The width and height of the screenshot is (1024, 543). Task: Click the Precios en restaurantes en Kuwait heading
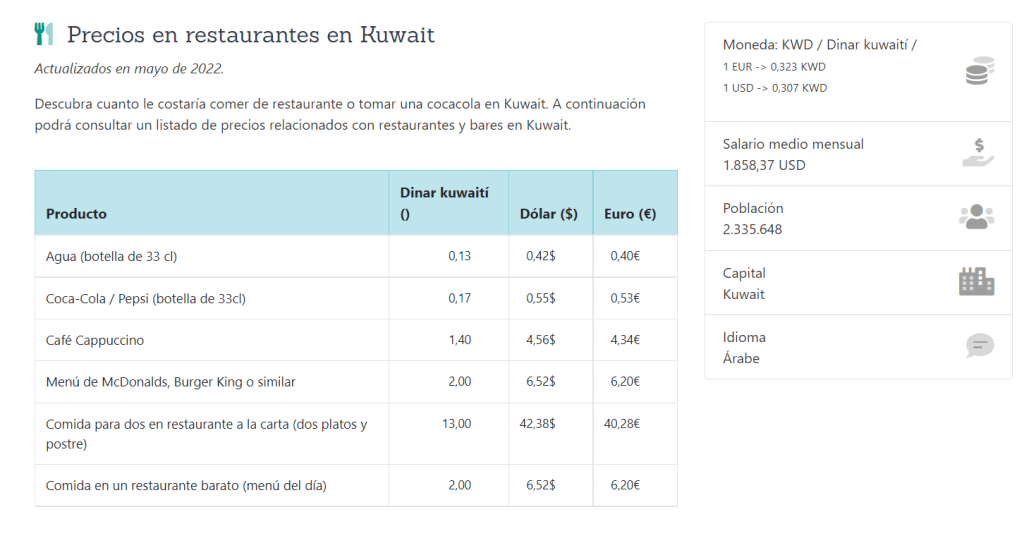250,35
